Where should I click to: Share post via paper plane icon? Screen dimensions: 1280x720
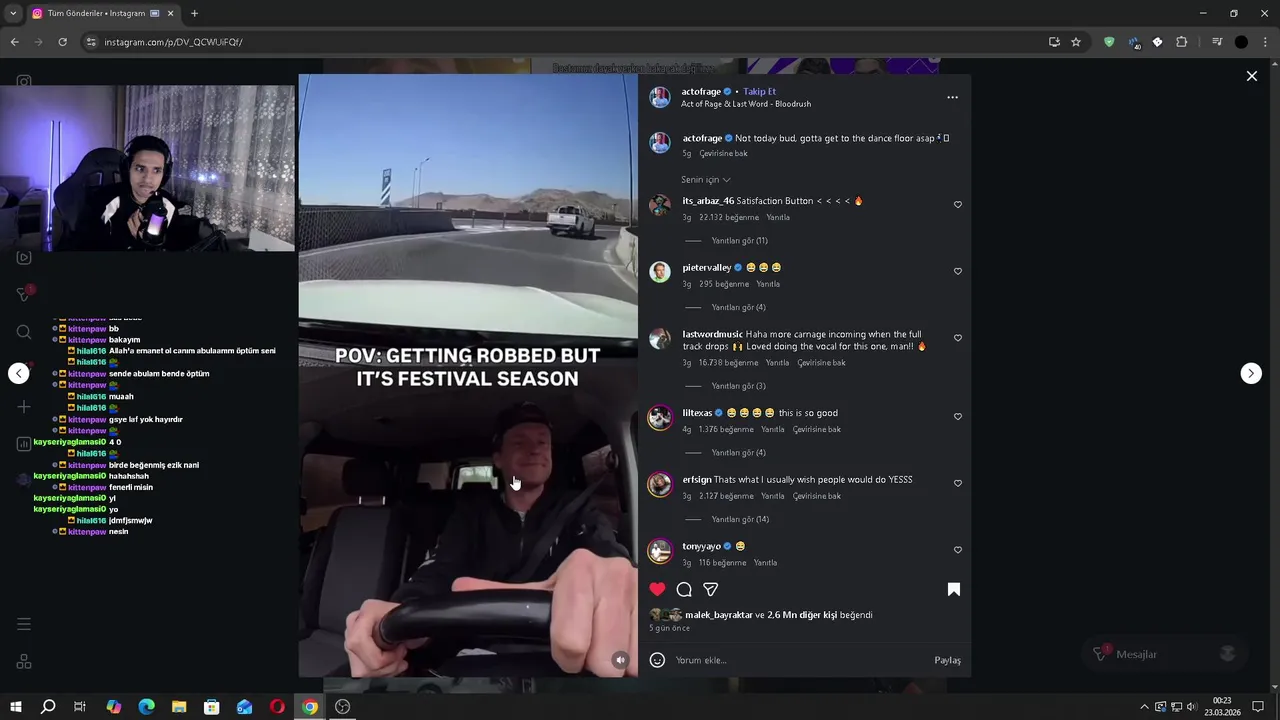(x=711, y=590)
